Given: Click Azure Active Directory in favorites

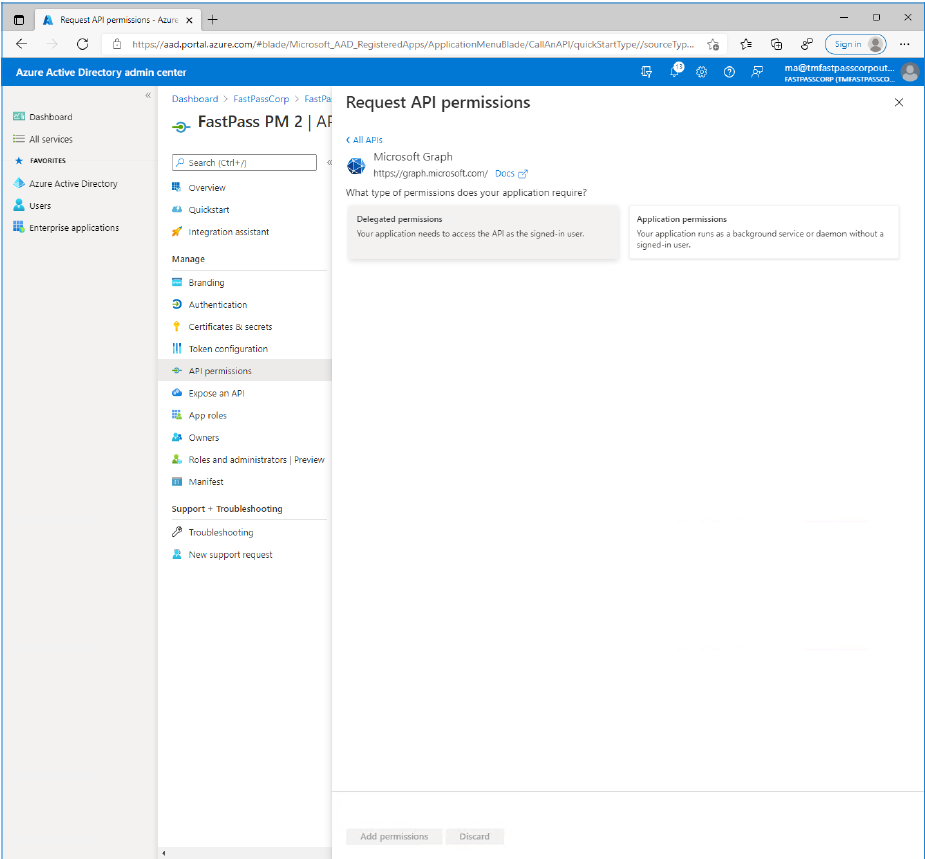Looking at the screenshot, I should 73,184.
